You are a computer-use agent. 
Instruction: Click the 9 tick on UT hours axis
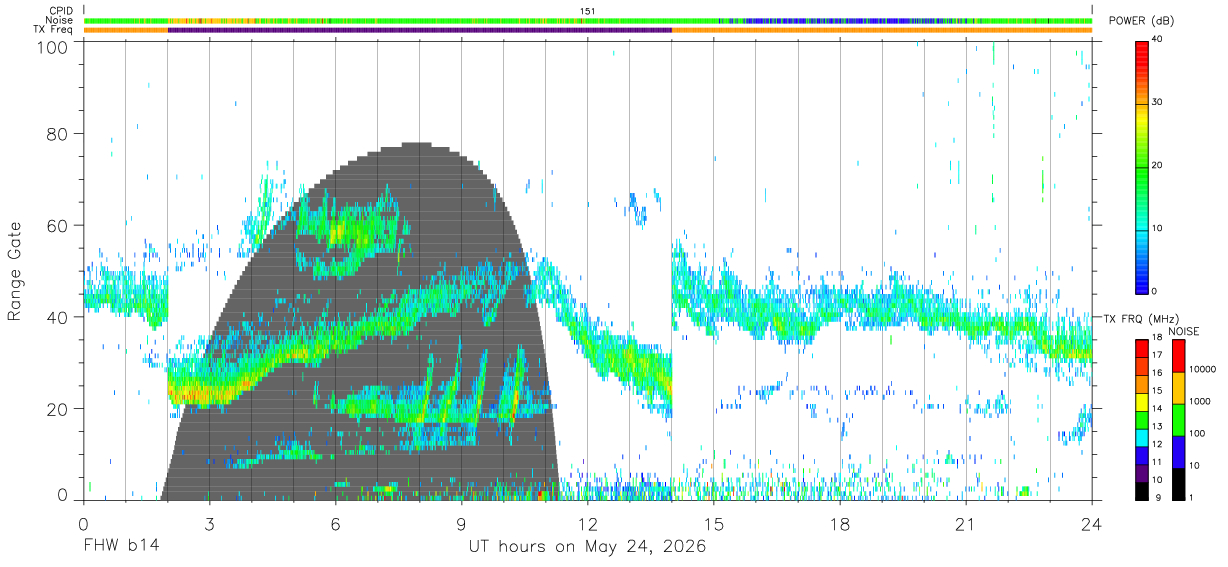pyautogui.click(x=462, y=524)
